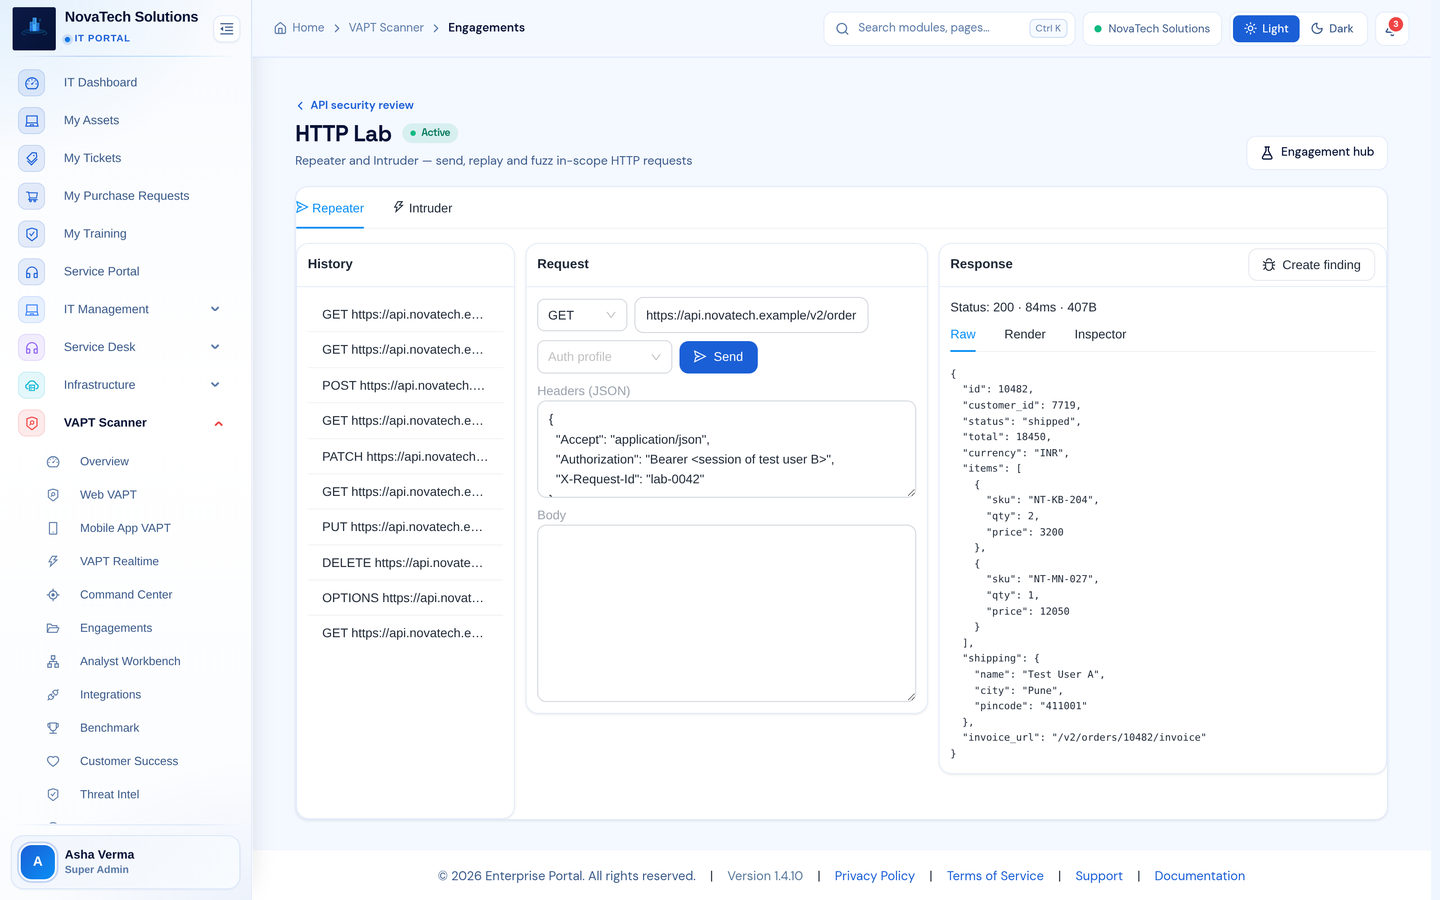Click the My Purchase Requests cart icon
The image size is (1440, 900).
coord(32,196)
